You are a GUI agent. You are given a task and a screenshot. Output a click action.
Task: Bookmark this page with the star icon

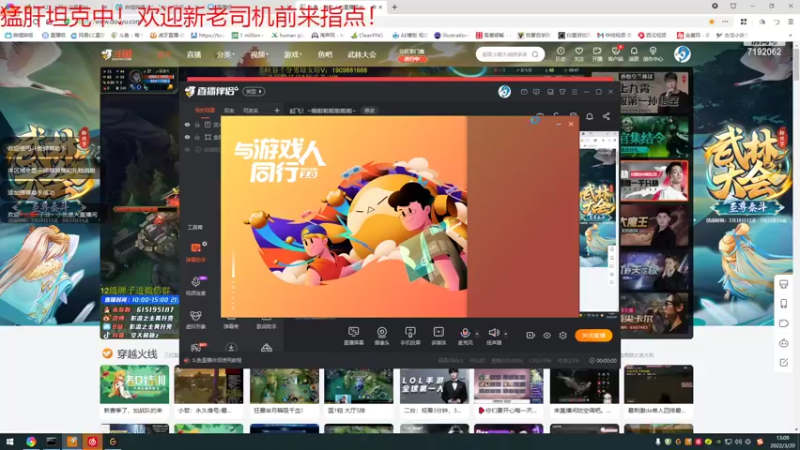pyautogui.click(x=711, y=22)
